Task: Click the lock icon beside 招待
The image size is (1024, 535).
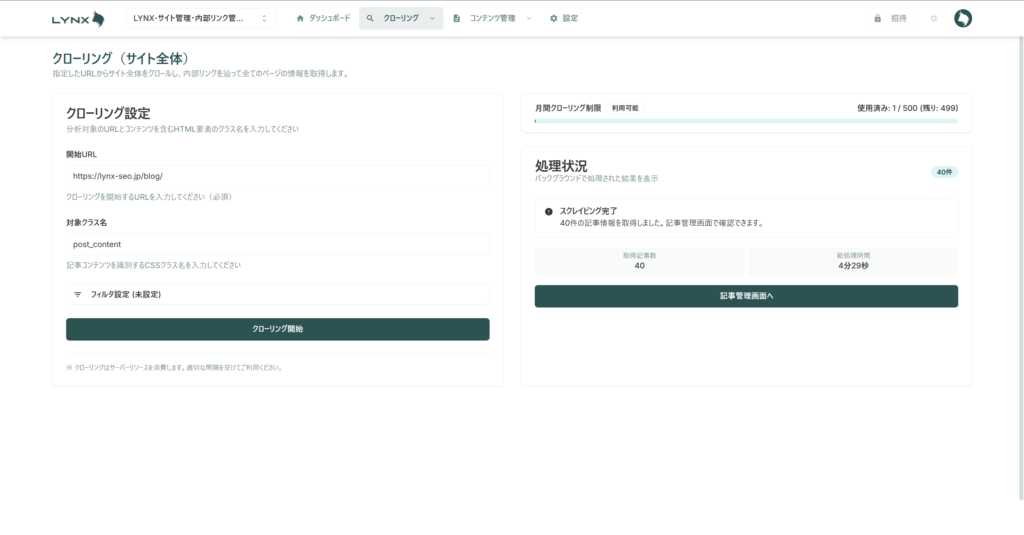Action: tap(877, 18)
